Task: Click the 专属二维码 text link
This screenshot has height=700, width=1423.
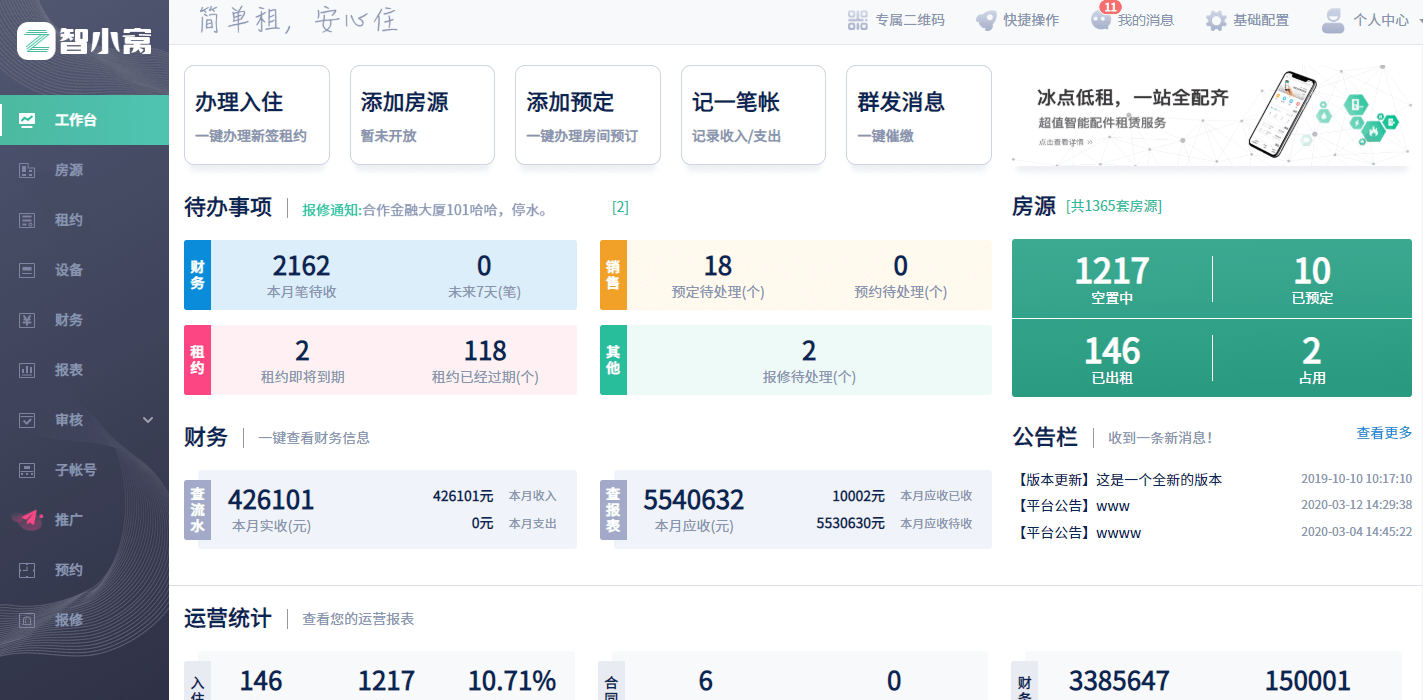Action: (910, 20)
